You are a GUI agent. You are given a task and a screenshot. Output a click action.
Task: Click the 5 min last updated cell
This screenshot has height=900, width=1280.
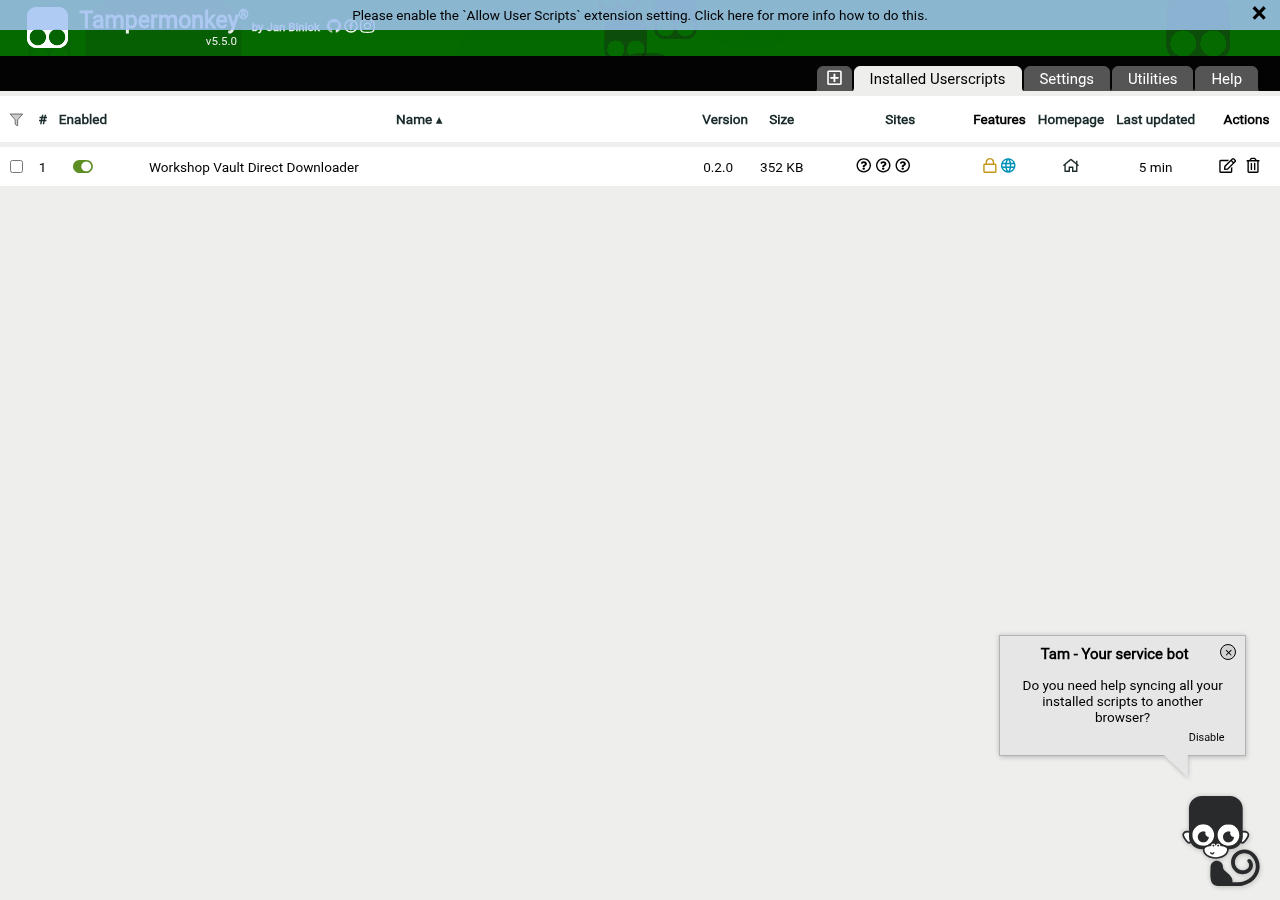click(1155, 168)
